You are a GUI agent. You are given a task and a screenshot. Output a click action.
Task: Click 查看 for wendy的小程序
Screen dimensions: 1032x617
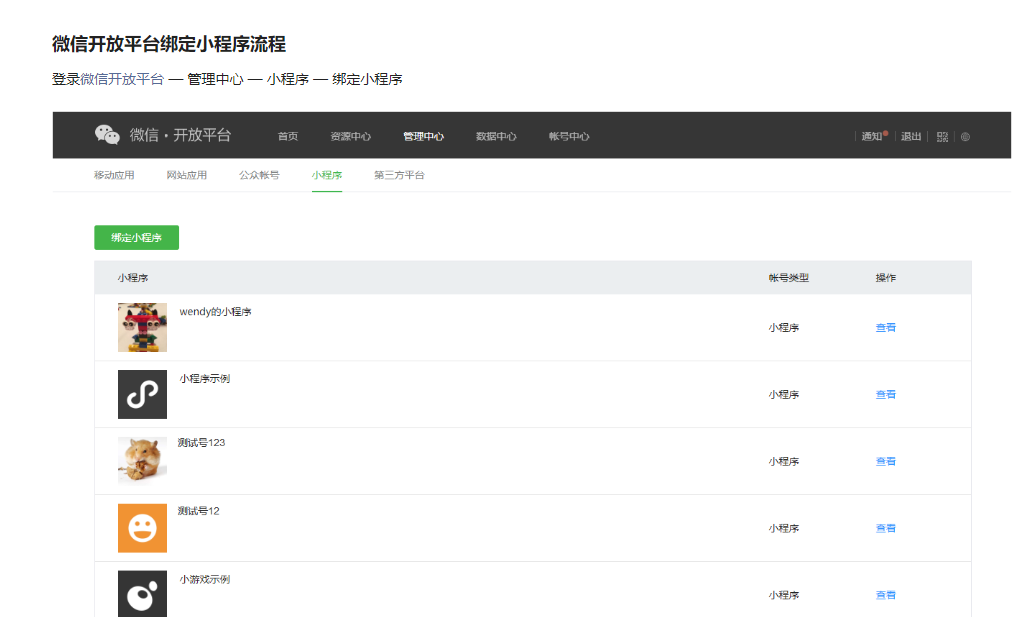885,327
